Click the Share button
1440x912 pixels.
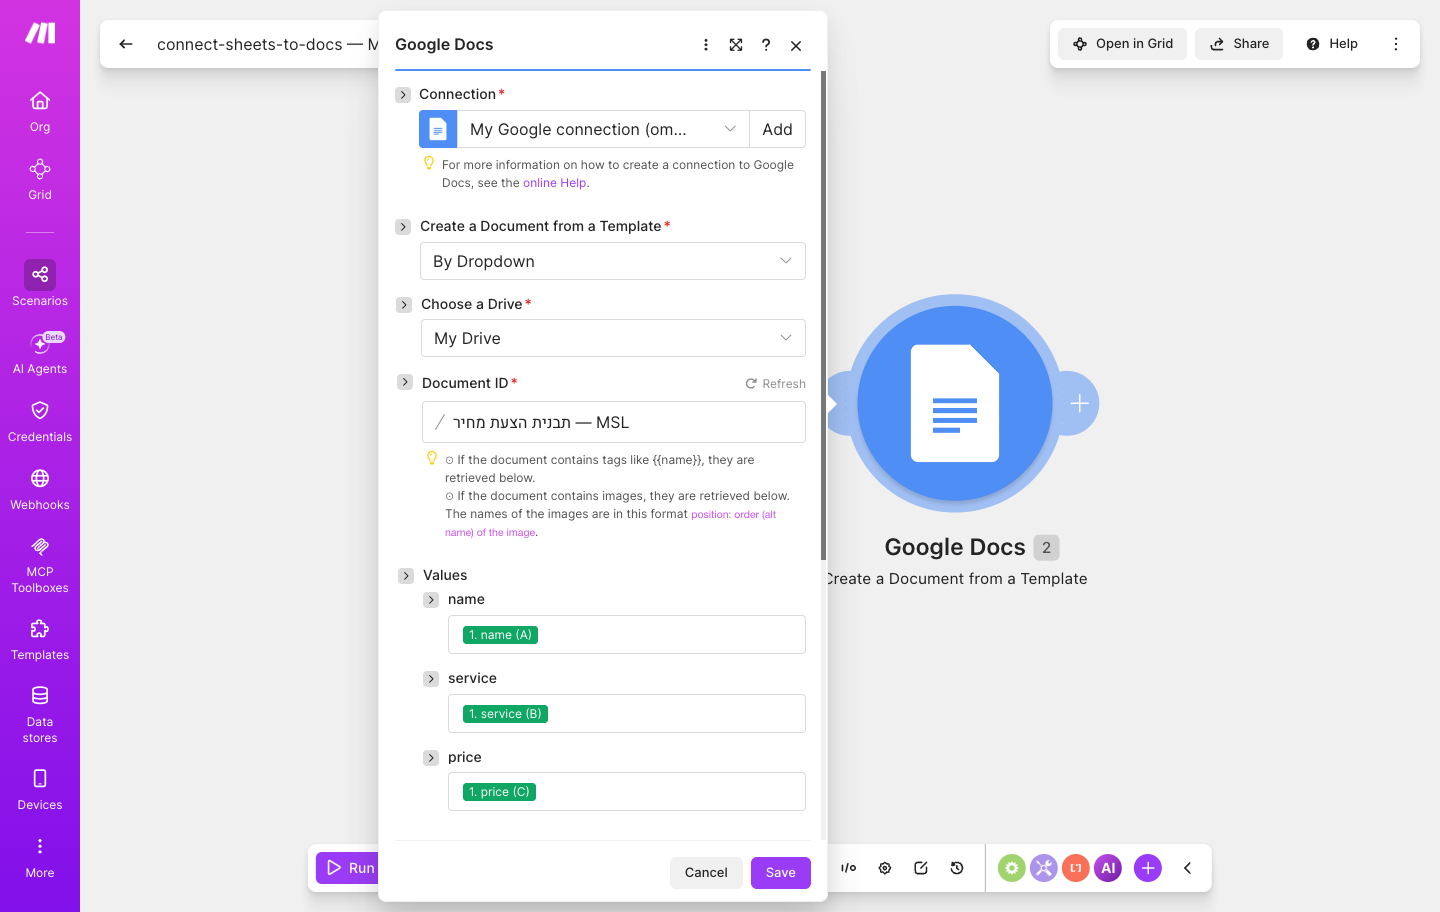click(1239, 44)
